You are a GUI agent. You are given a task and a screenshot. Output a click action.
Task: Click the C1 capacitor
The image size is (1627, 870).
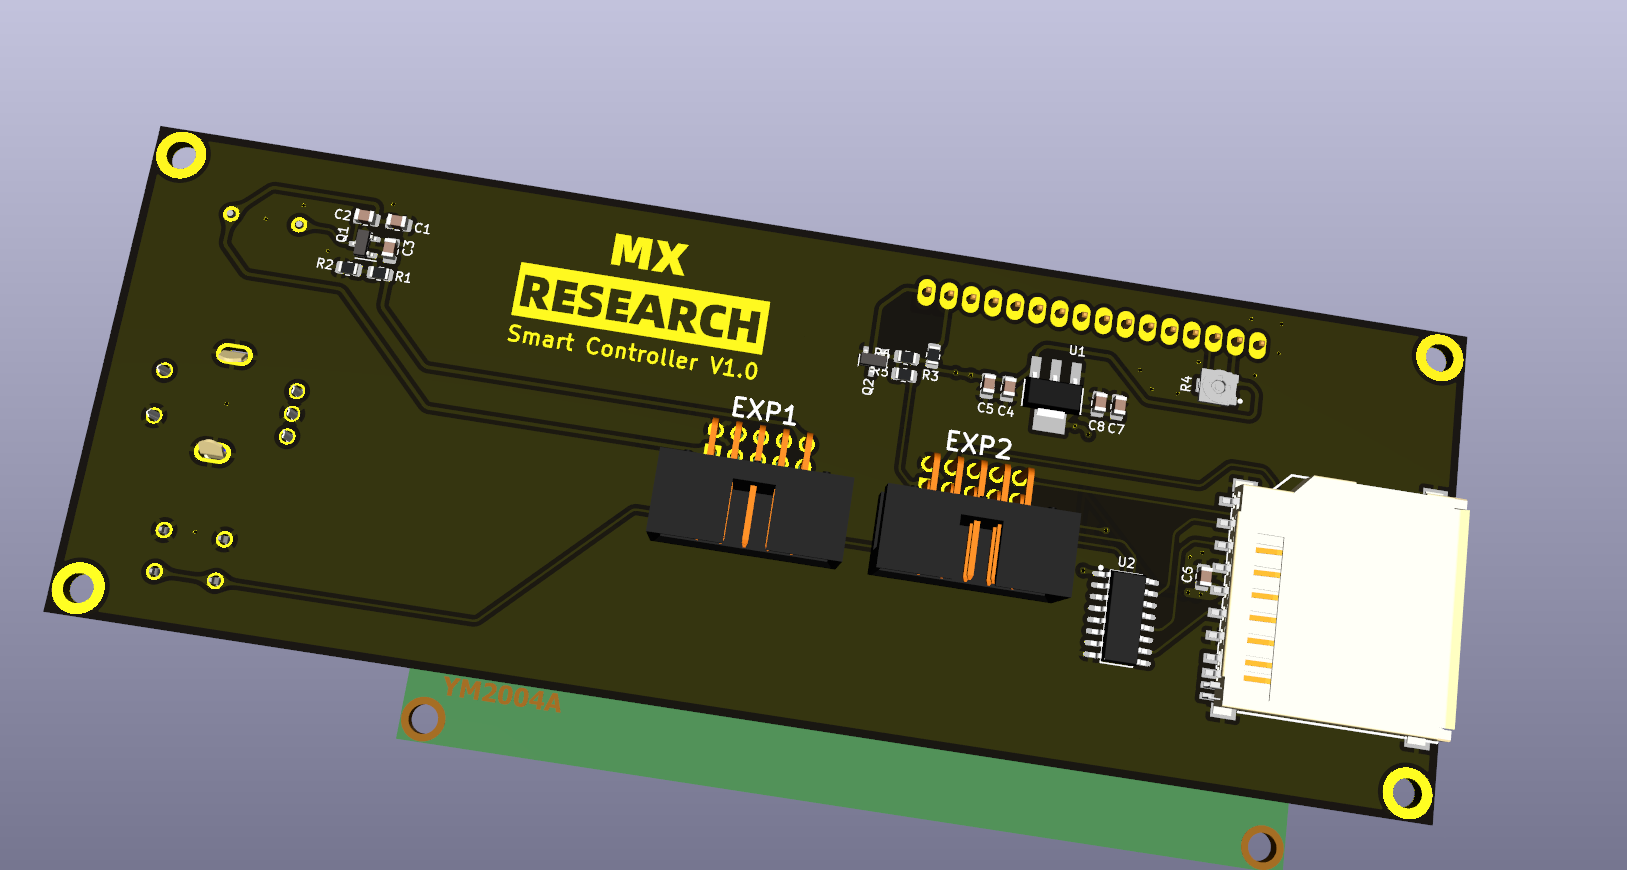pyautogui.click(x=398, y=222)
